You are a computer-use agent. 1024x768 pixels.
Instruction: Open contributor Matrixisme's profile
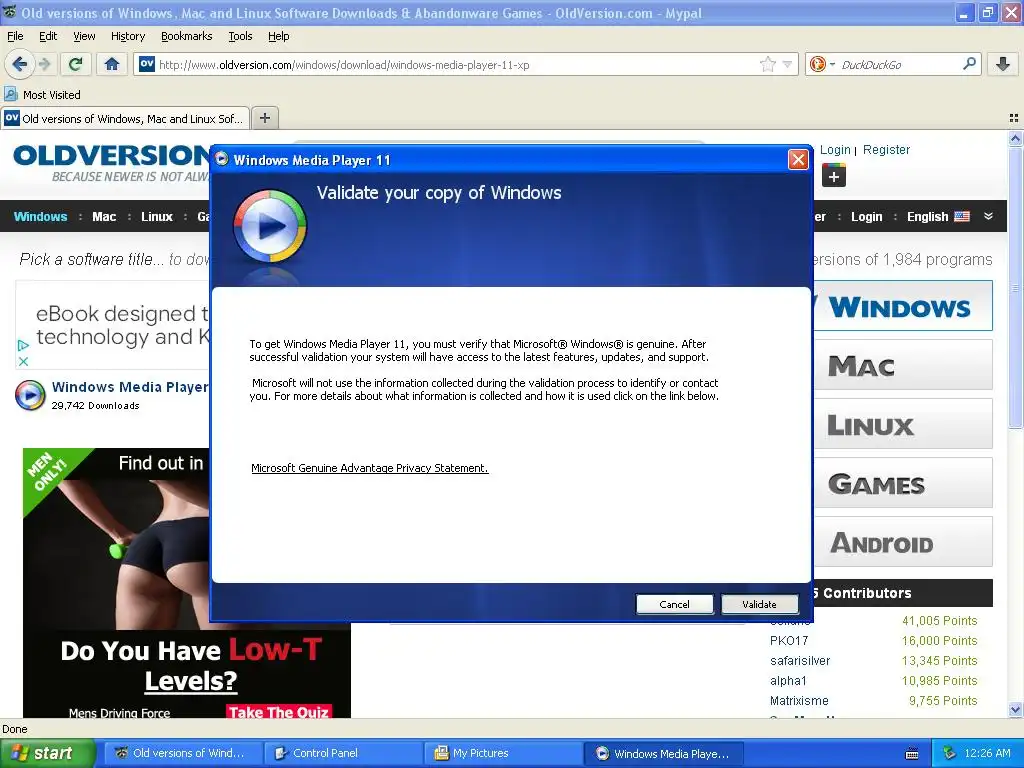pos(799,701)
